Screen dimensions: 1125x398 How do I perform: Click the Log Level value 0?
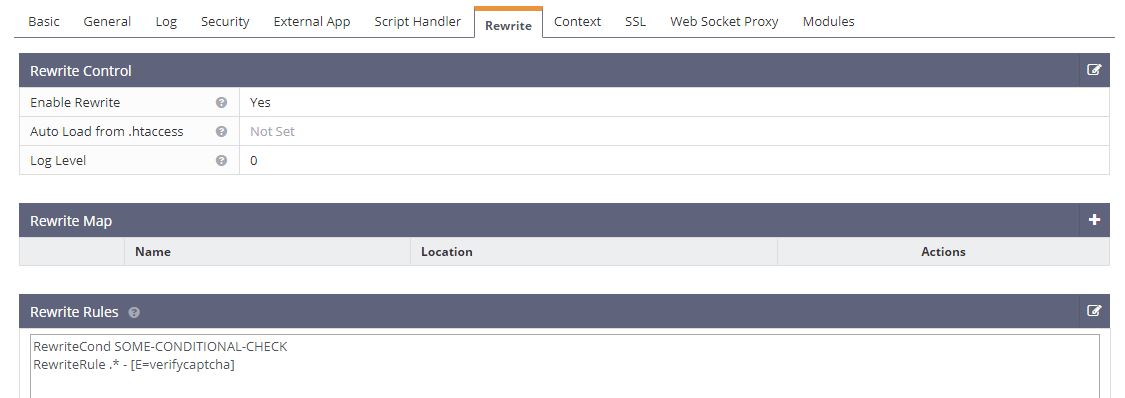pos(254,161)
